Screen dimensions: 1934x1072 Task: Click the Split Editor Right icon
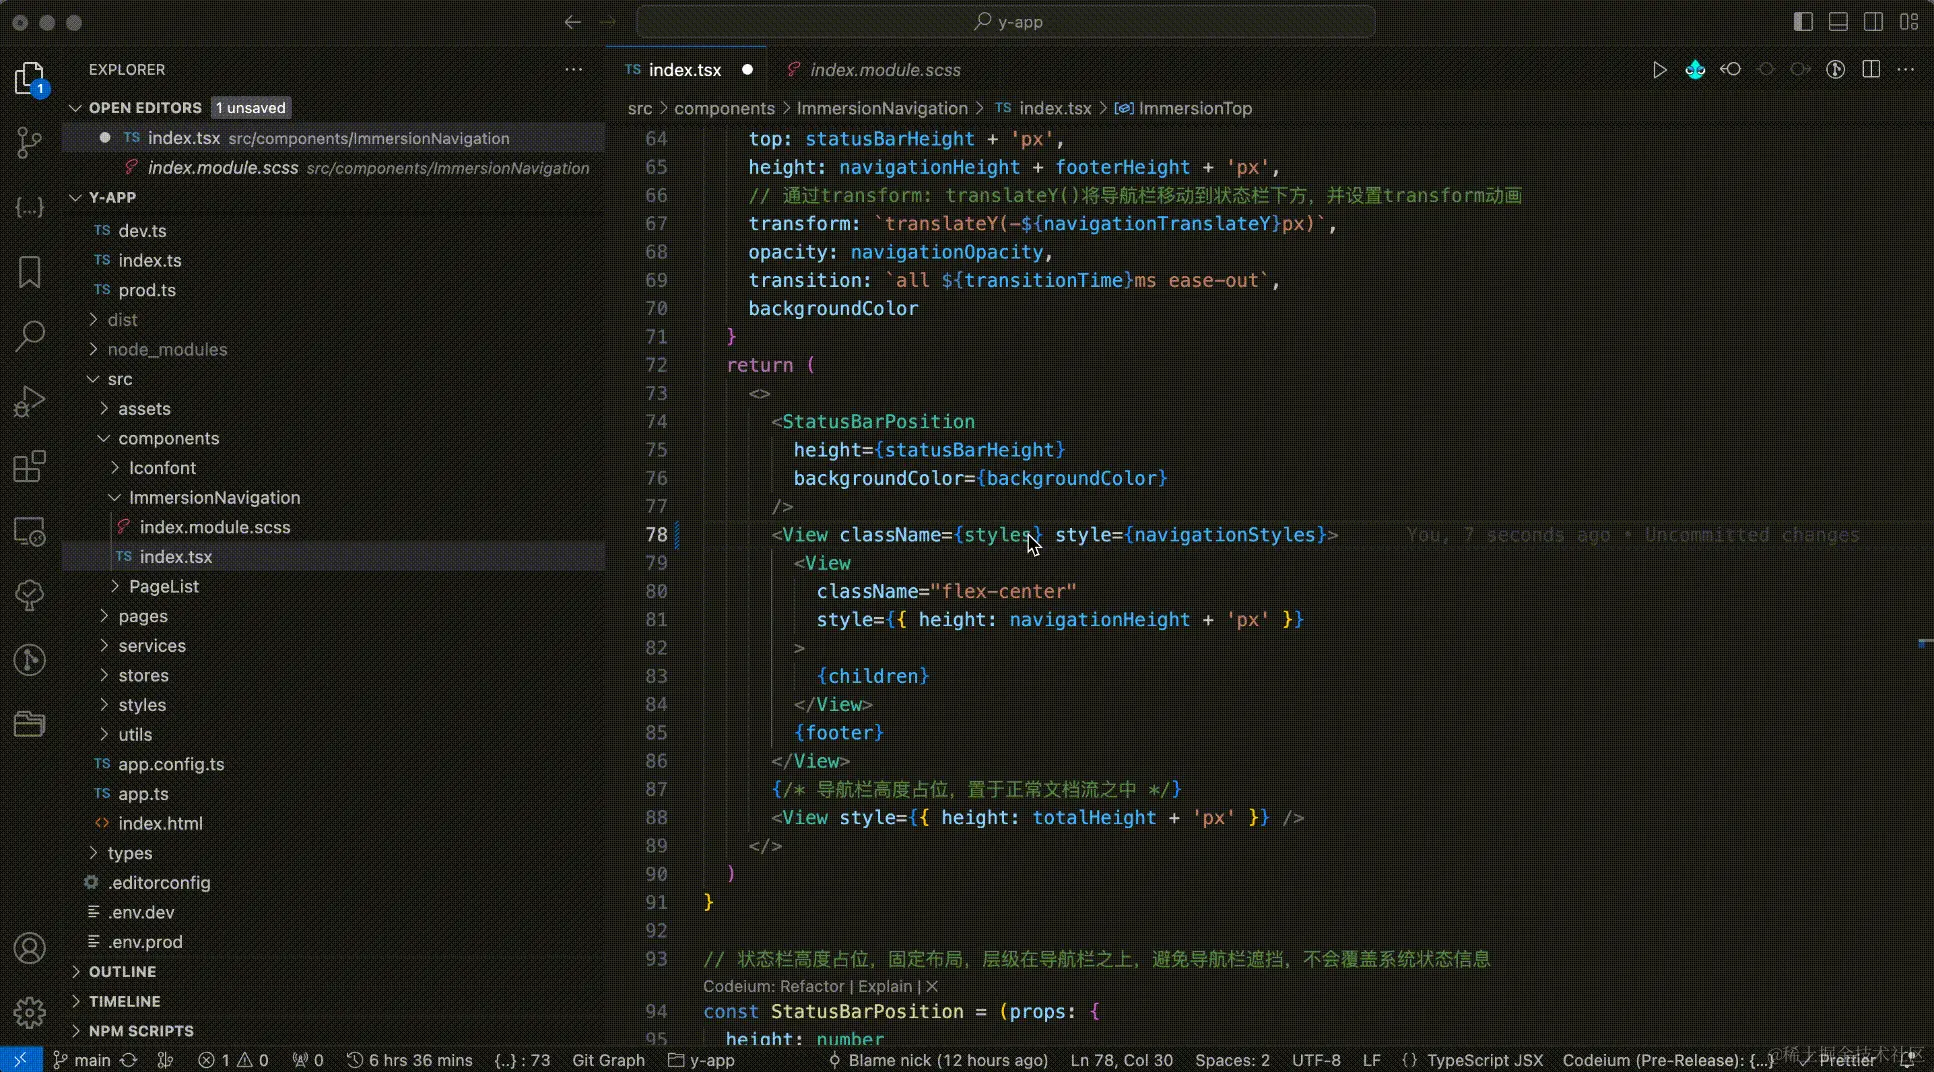[x=1871, y=70]
